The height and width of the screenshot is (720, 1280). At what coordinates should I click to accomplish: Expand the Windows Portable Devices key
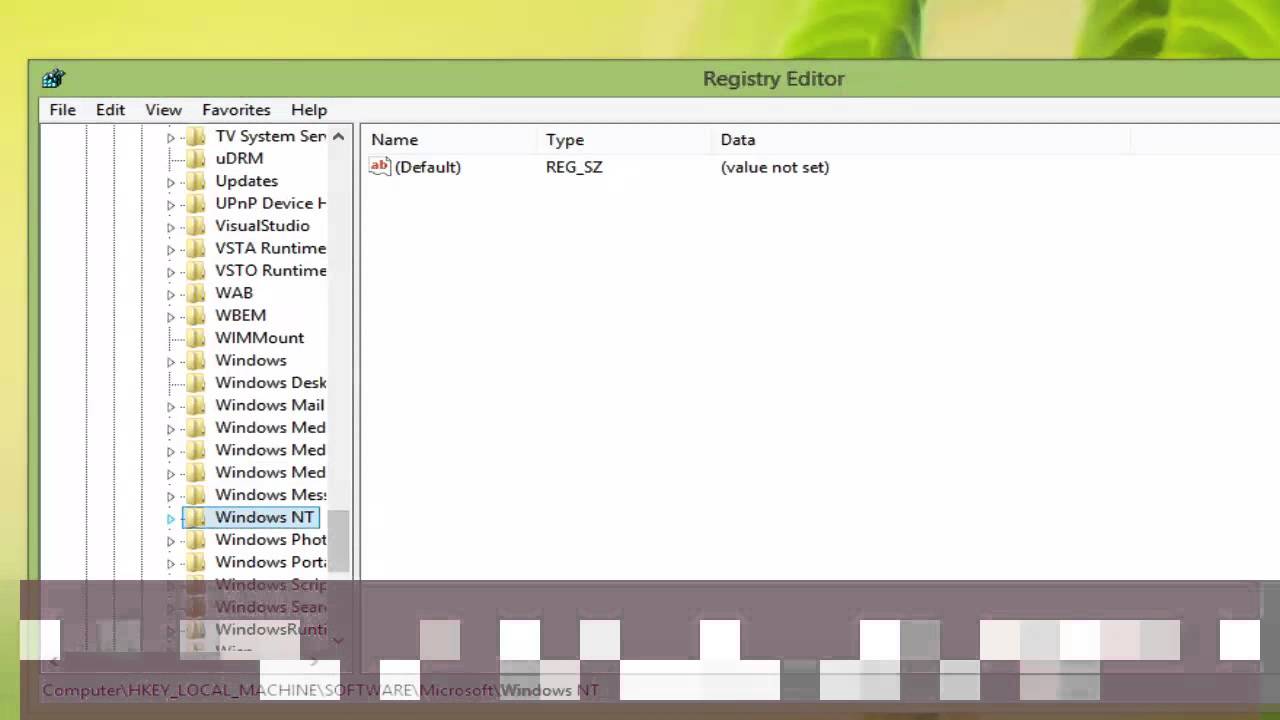[x=170, y=563]
